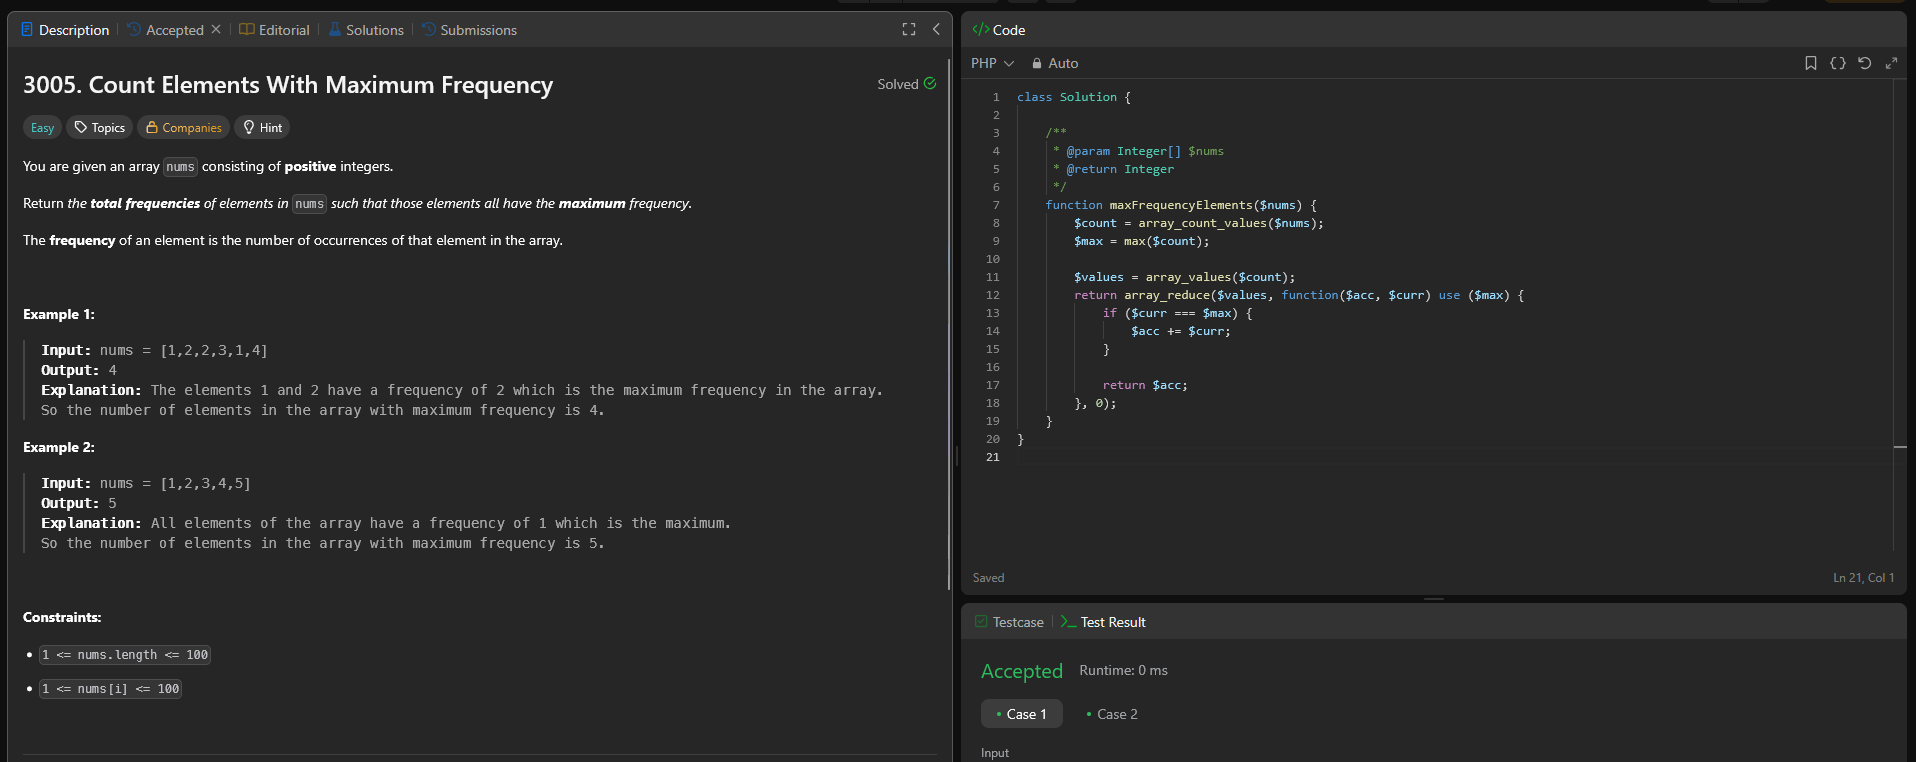Select the Case 2 test case

pos(1112,714)
